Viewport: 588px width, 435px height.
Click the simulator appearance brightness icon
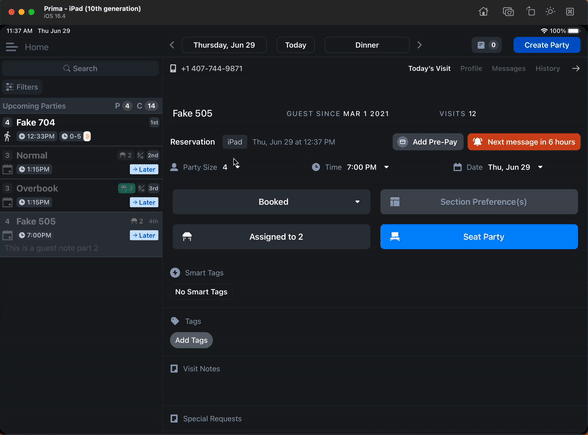click(550, 12)
